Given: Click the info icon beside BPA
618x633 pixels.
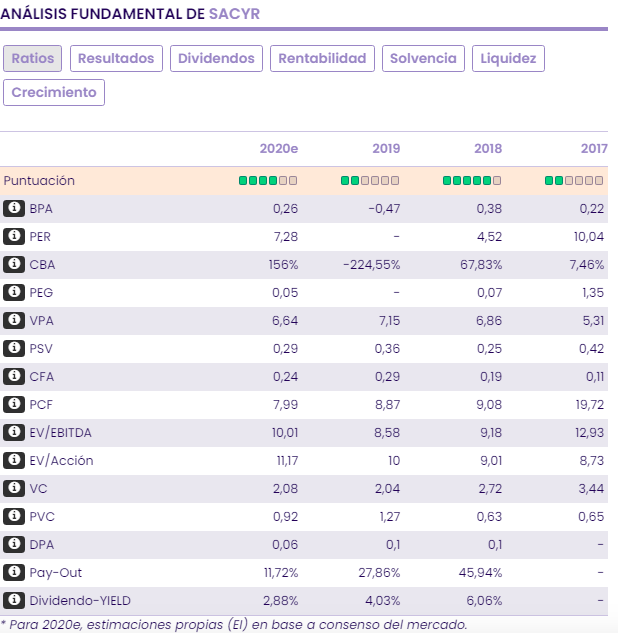Looking at the screenshot, I should tap(14, 209).
